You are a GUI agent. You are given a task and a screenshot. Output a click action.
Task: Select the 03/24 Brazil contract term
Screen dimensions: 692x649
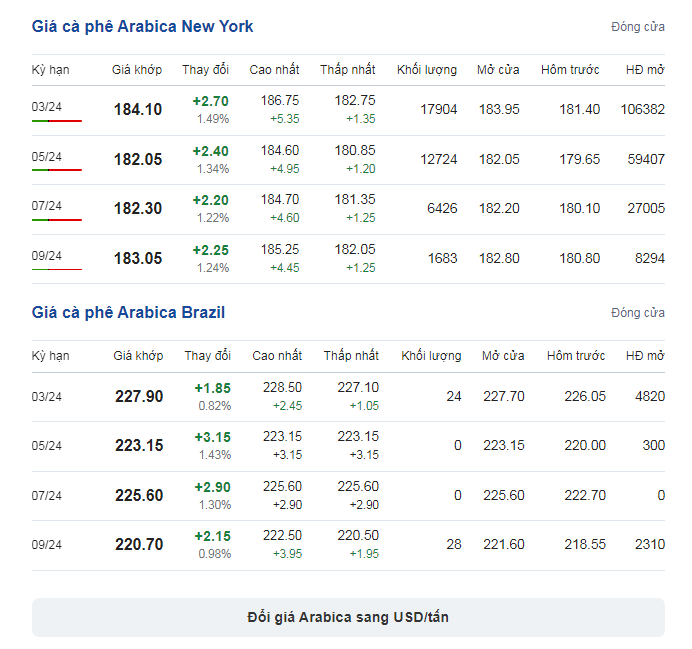coord(47,397)
